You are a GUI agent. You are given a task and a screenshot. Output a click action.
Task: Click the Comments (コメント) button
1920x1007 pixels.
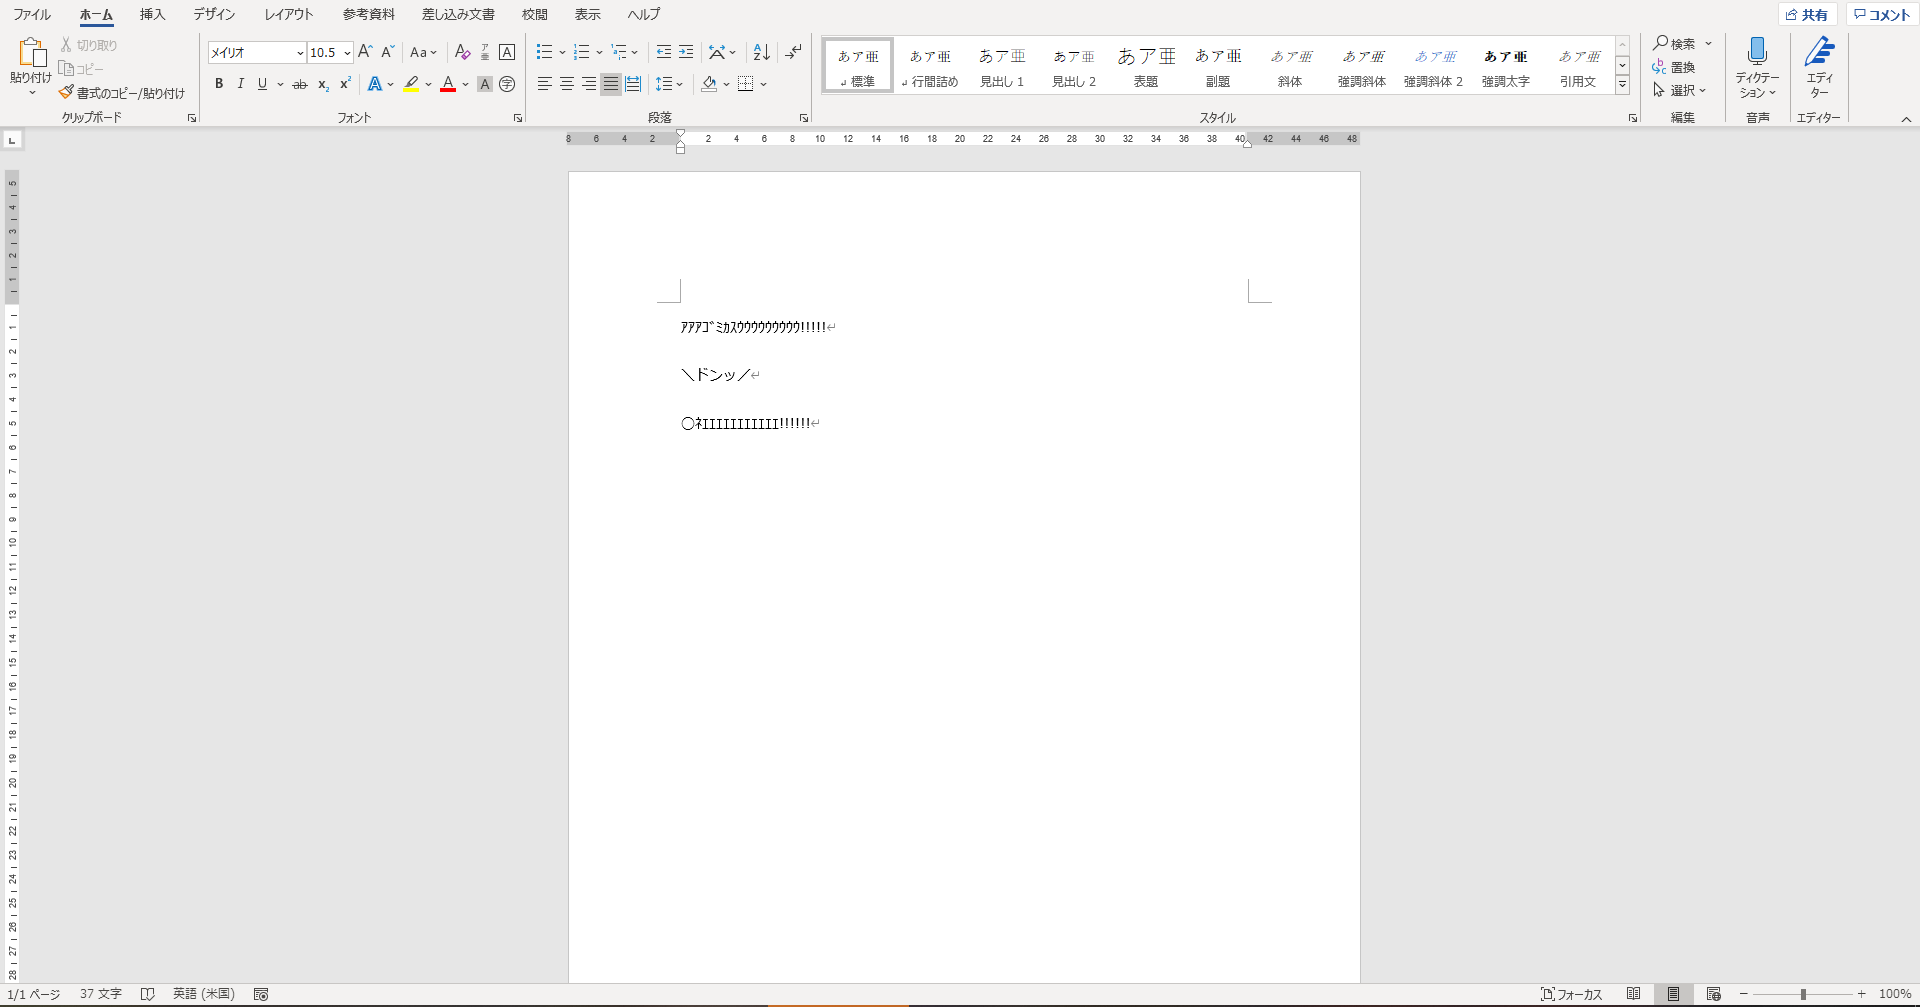pyautogui.click(x=1882, y=14)
